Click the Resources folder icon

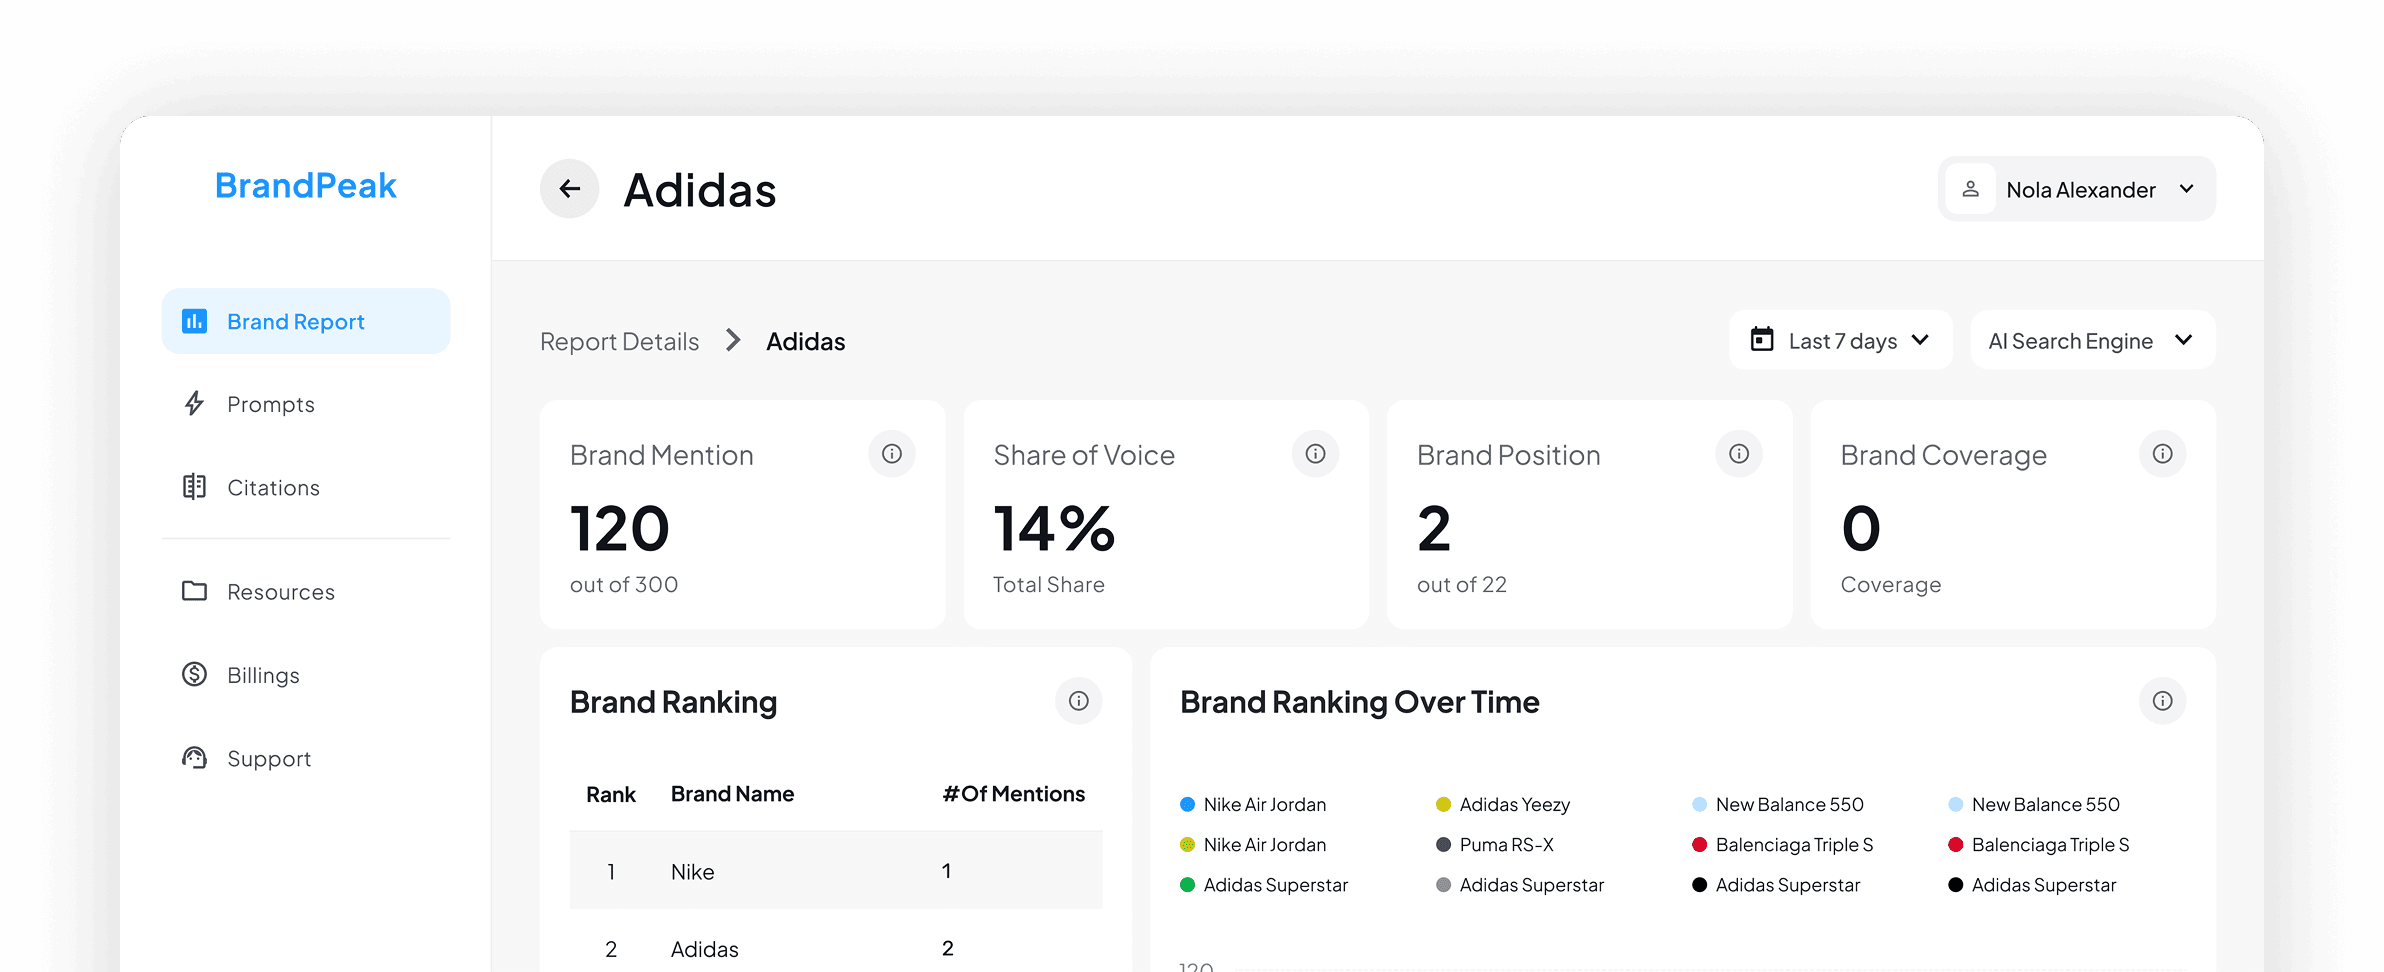tap(194, 591)
